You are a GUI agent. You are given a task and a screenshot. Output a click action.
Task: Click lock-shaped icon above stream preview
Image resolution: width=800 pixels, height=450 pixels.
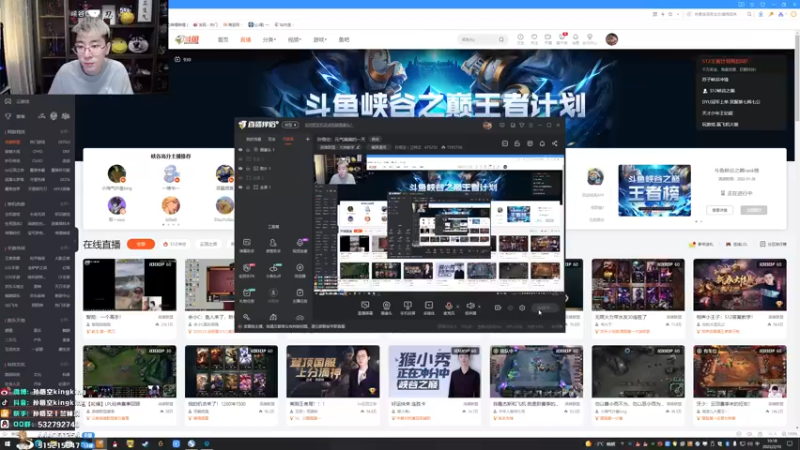(517, 144)
